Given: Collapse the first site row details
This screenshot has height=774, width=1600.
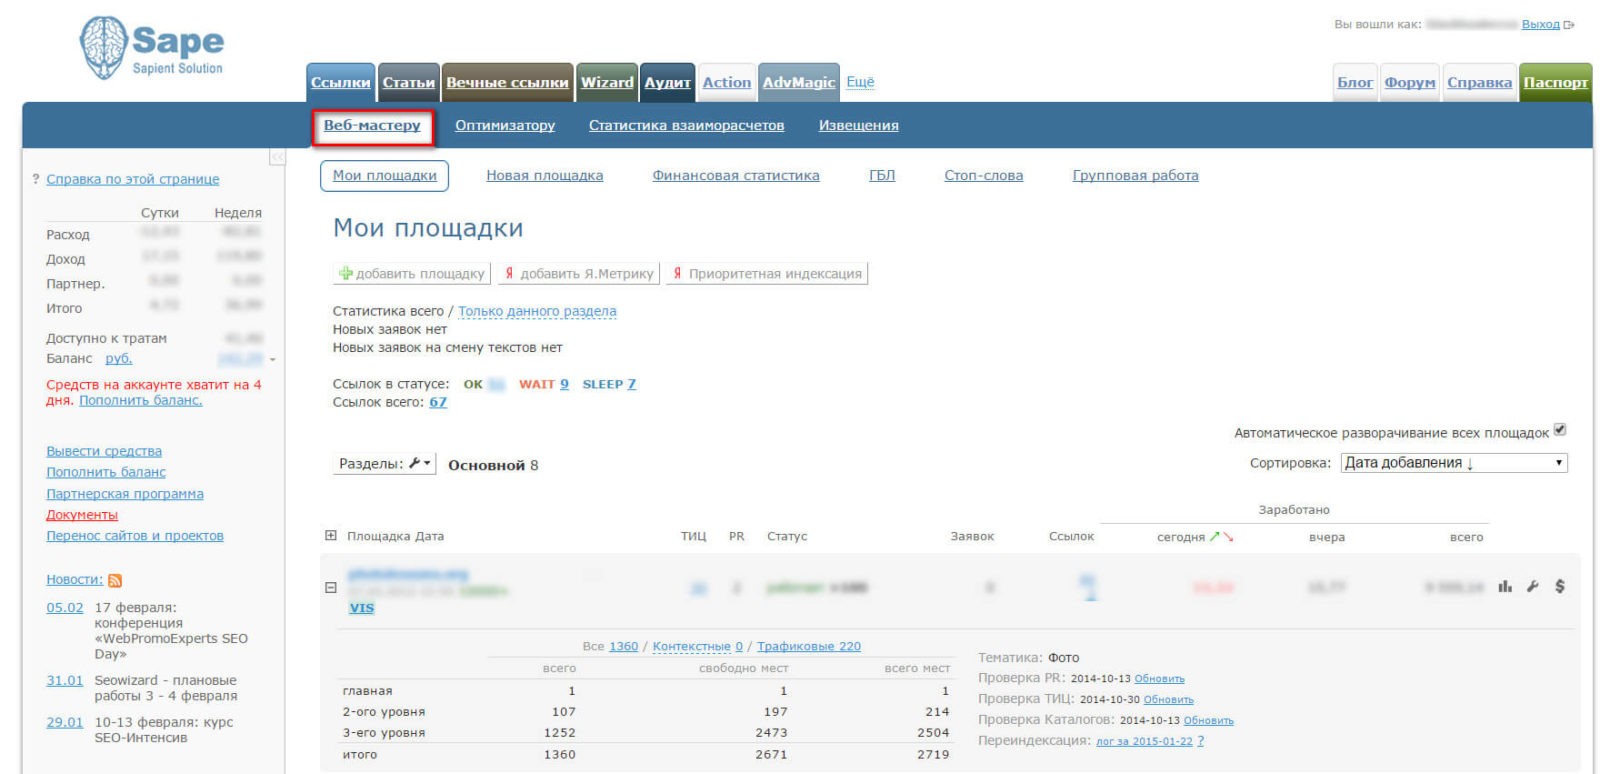Looking at the screenshot, I should click(x=331, y=587).
